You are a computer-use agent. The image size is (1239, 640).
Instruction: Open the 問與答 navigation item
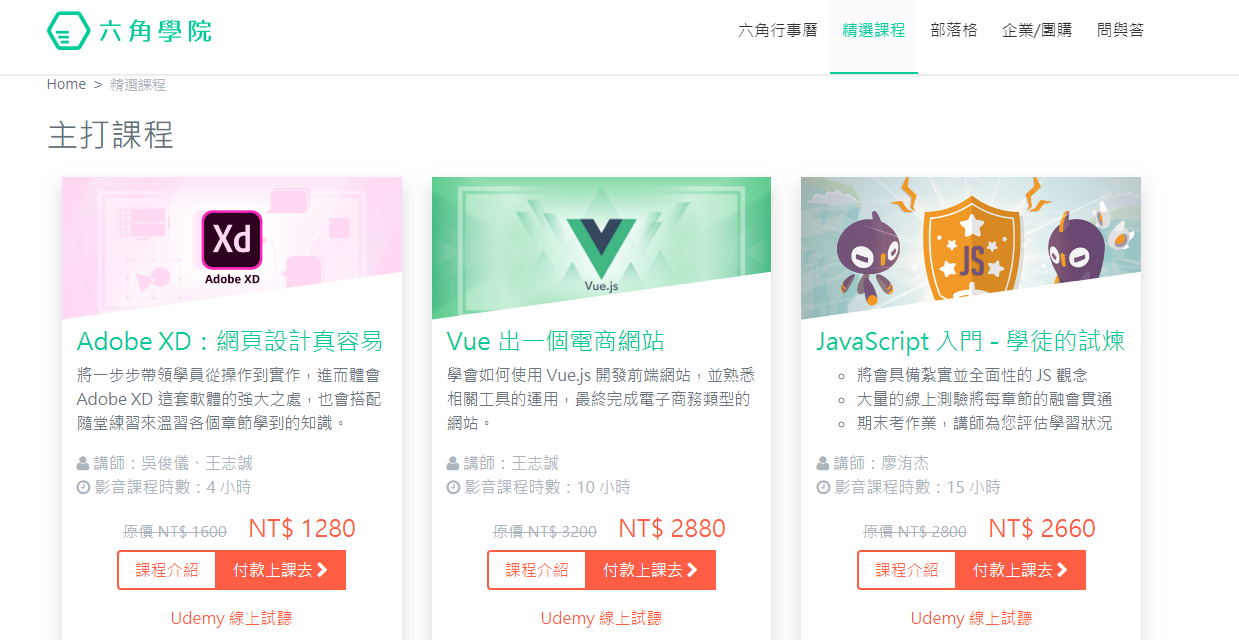click(x=1120, y=30)
